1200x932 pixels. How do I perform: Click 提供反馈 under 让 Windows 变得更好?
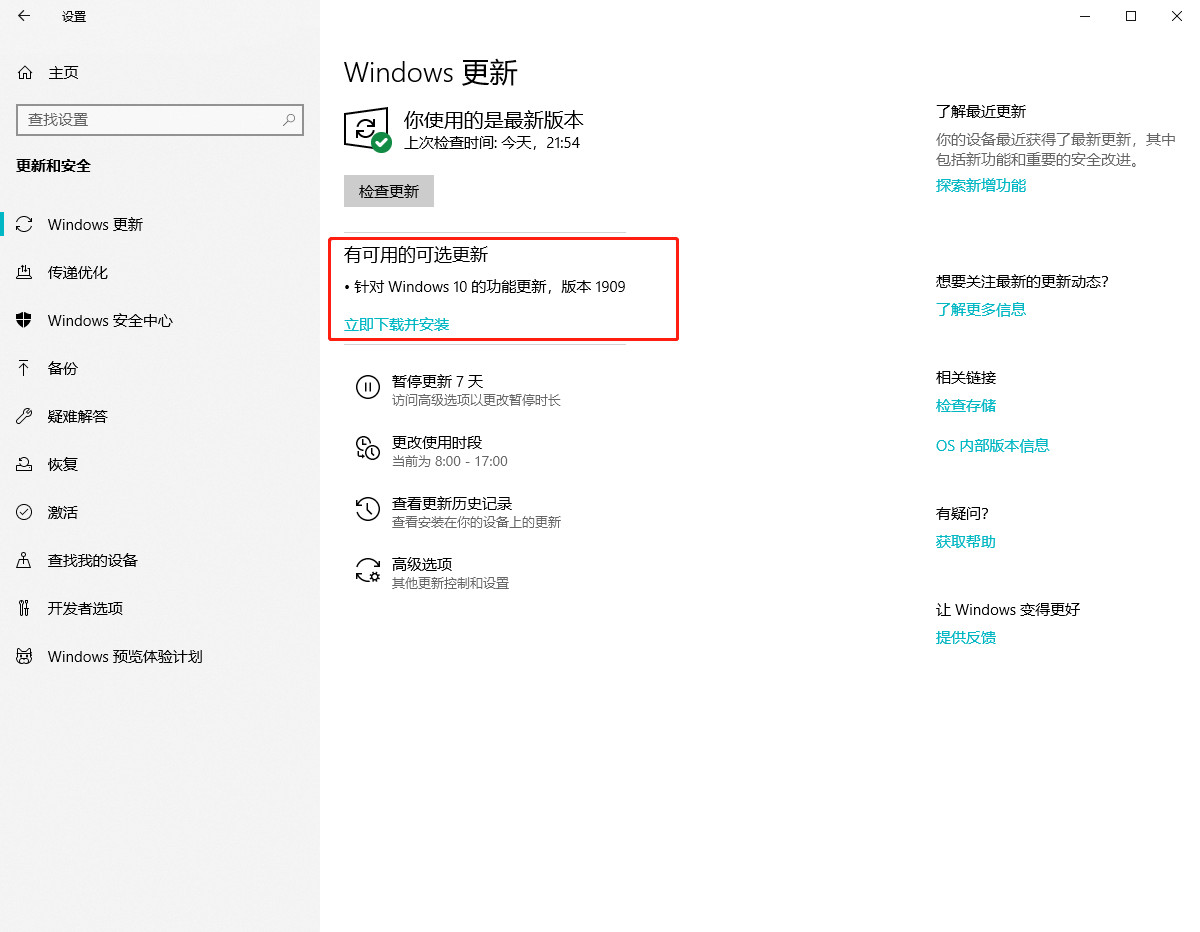pos(965,637)
